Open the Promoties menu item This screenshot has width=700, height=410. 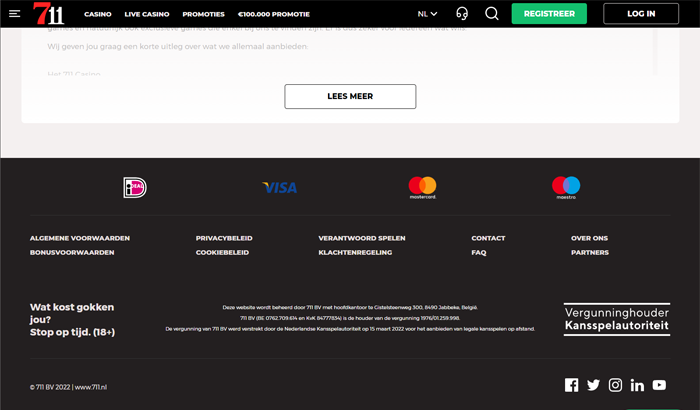(x=204, y=14)
